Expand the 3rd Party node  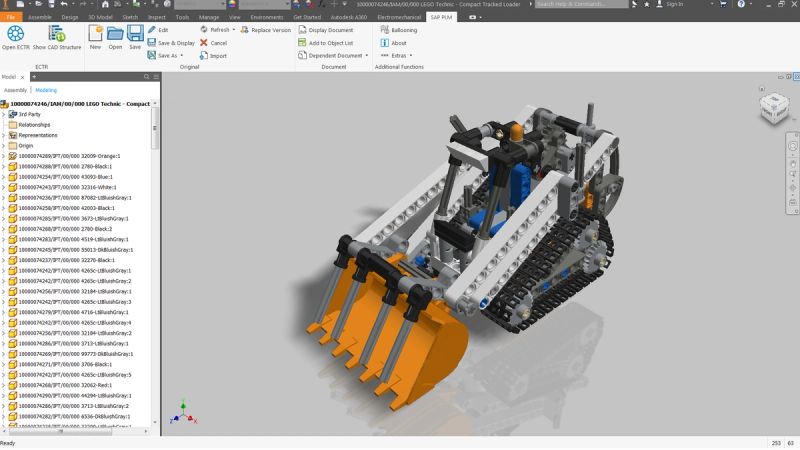pos(4,114)
